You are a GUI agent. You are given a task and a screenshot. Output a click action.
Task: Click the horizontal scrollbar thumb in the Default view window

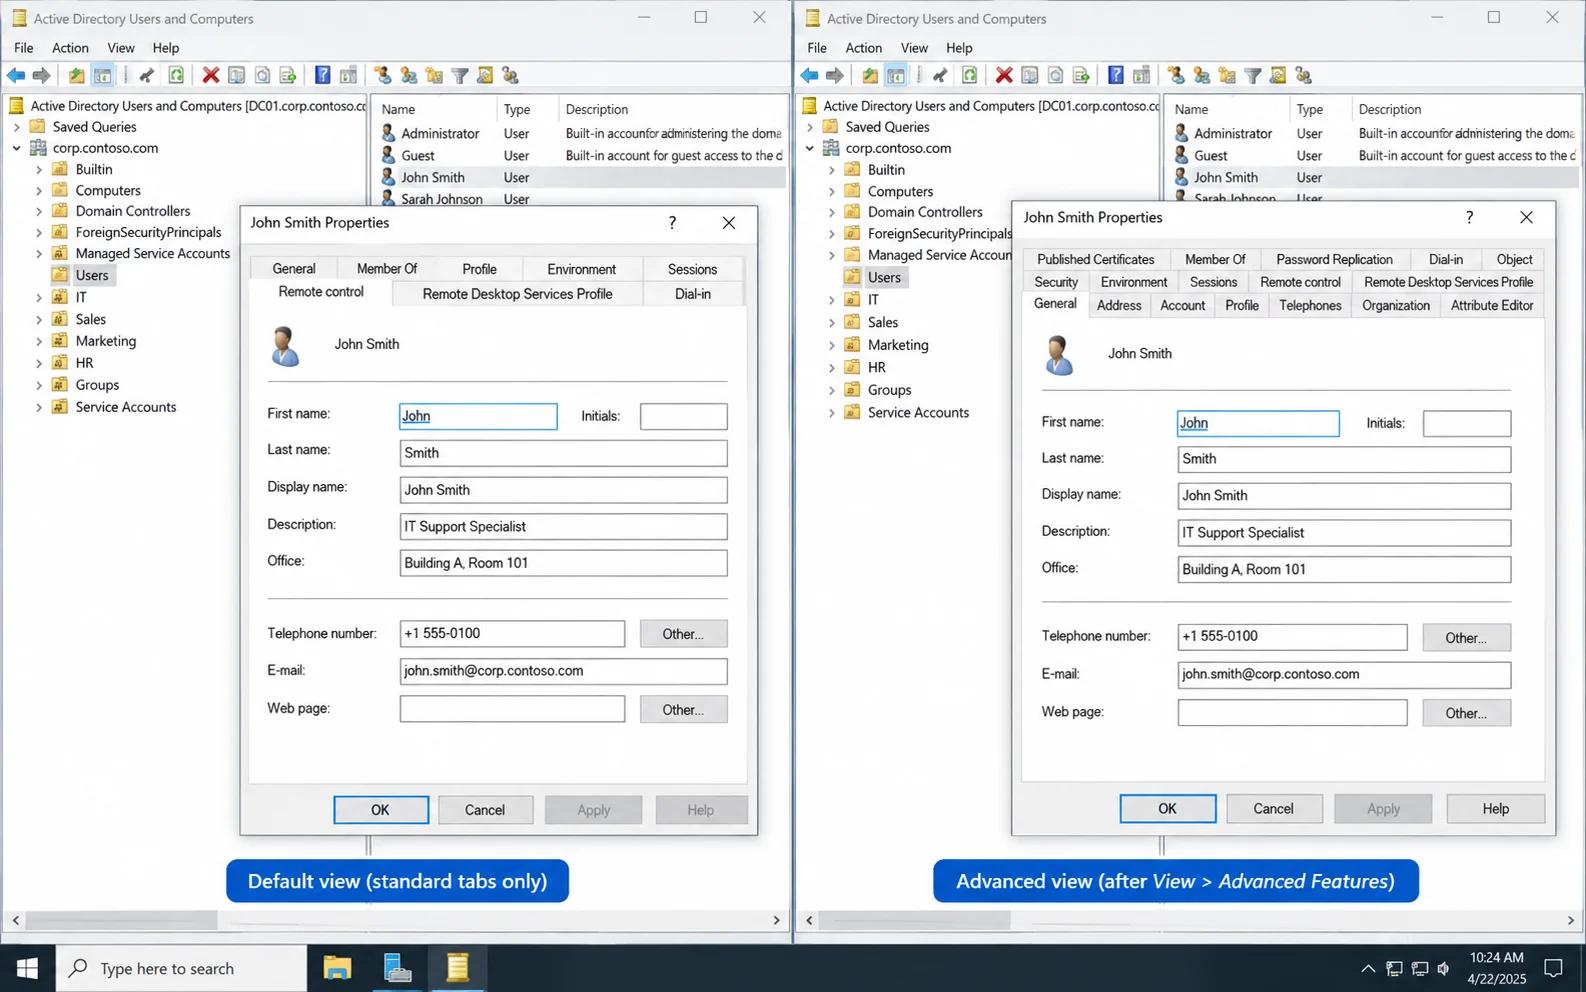coord(122,920)
